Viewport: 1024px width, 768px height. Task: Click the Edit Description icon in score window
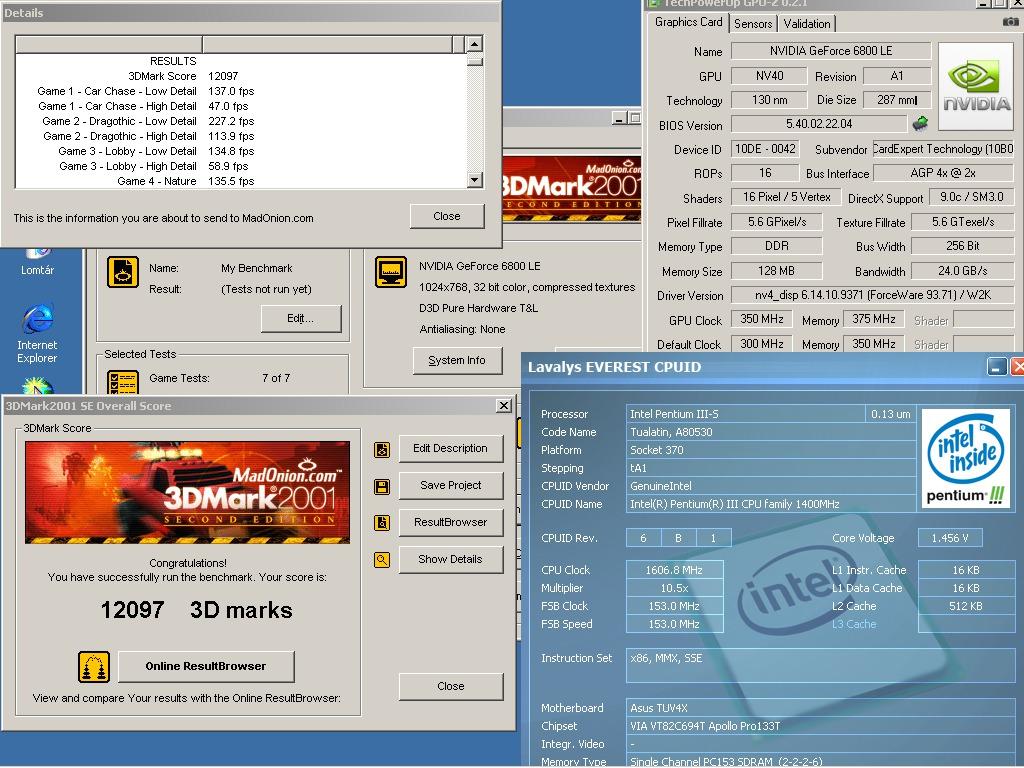[x=382, y=449]
